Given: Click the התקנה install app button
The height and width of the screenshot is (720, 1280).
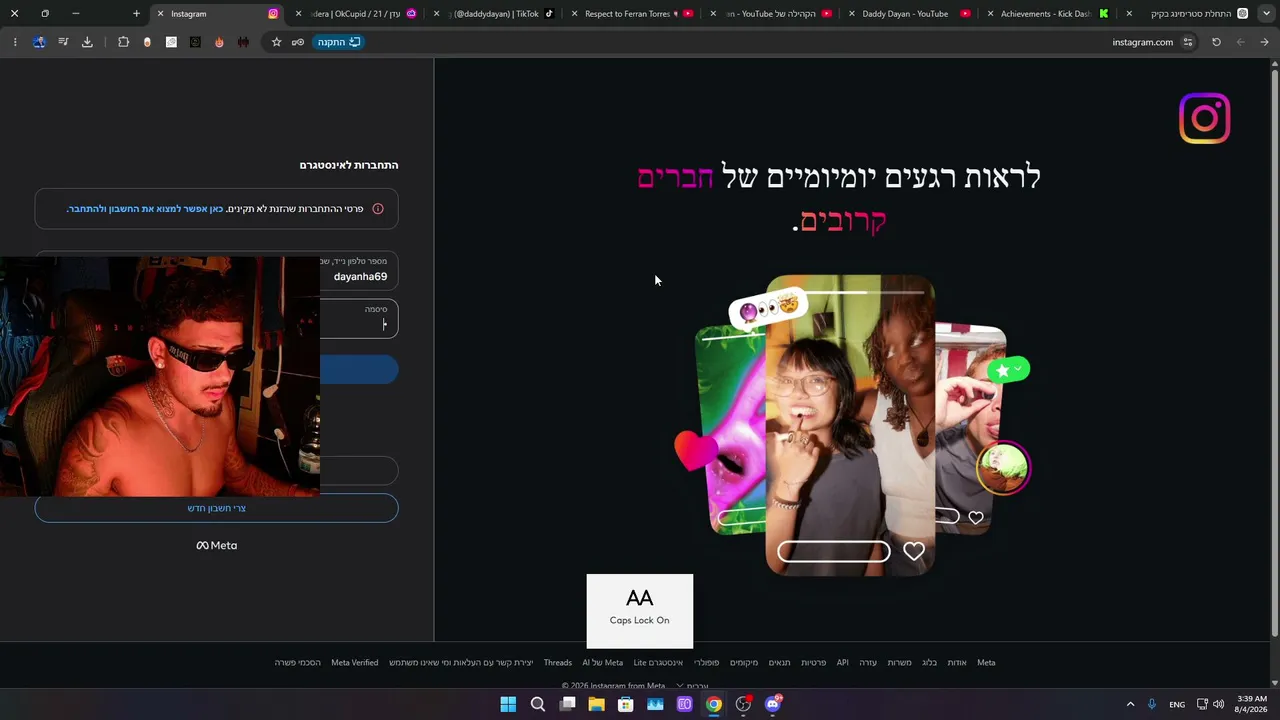Looking at the screenshot, I should (339, 42).
